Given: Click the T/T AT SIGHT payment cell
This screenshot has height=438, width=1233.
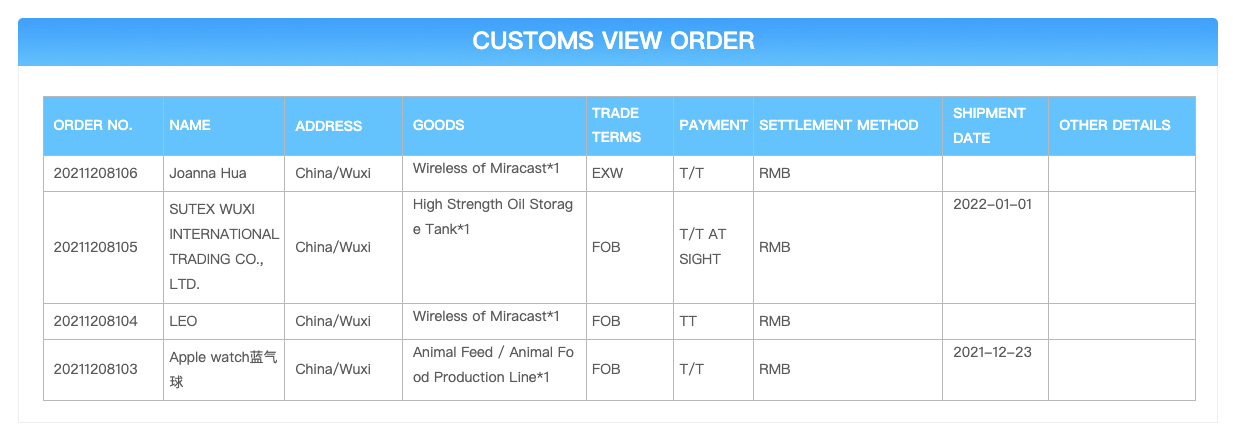Looking at the screenshot, I should 713,247.
